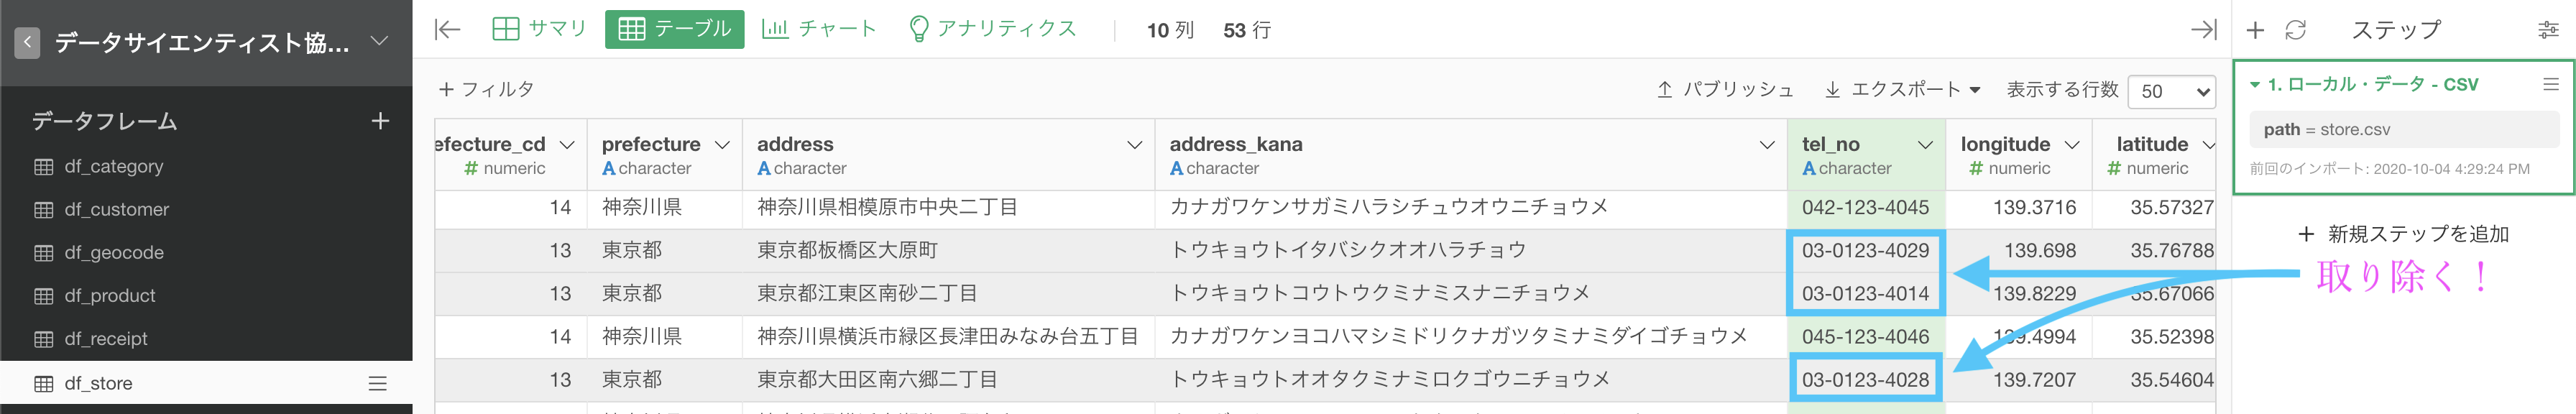Open step settings sliders icon

[2548, 30]
